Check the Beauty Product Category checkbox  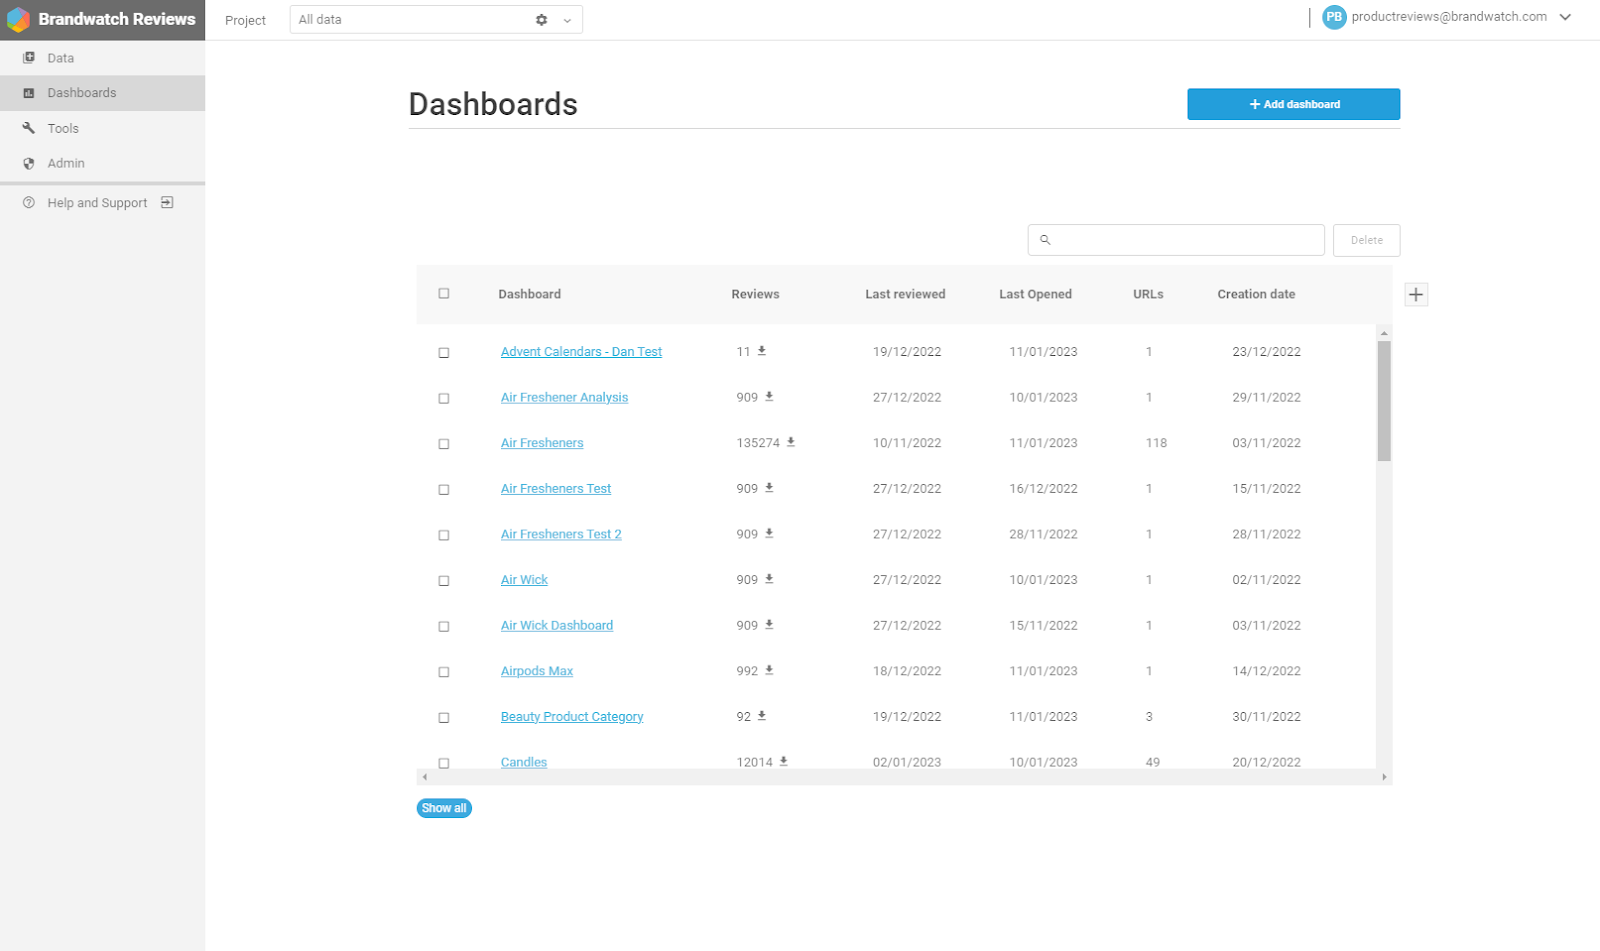444,718
